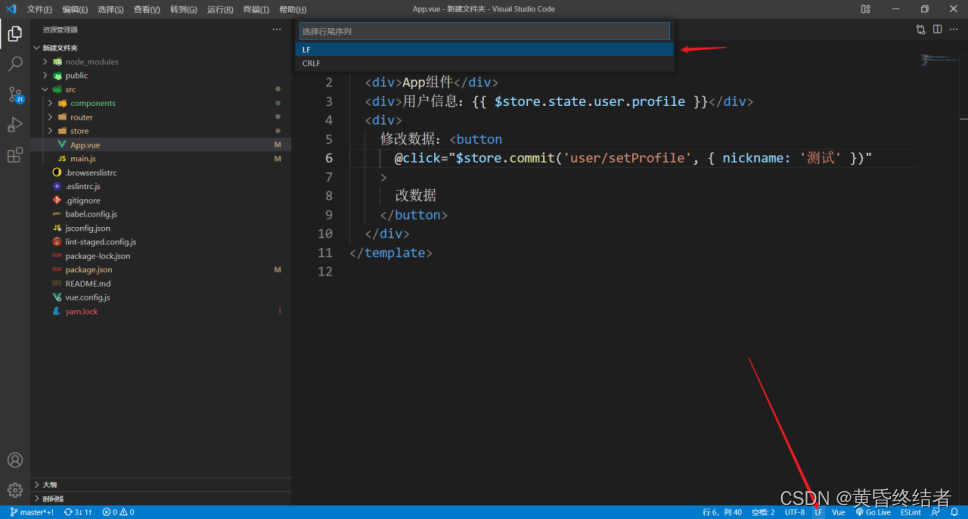Open the Explorer panel more actions ellipsis
The height and width of the screenshot is (519, 968).
[x=277, y=30]
